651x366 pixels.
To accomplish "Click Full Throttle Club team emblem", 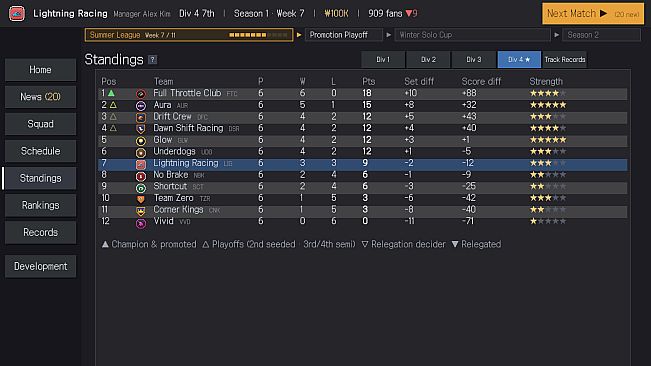I will click(141, 94).
